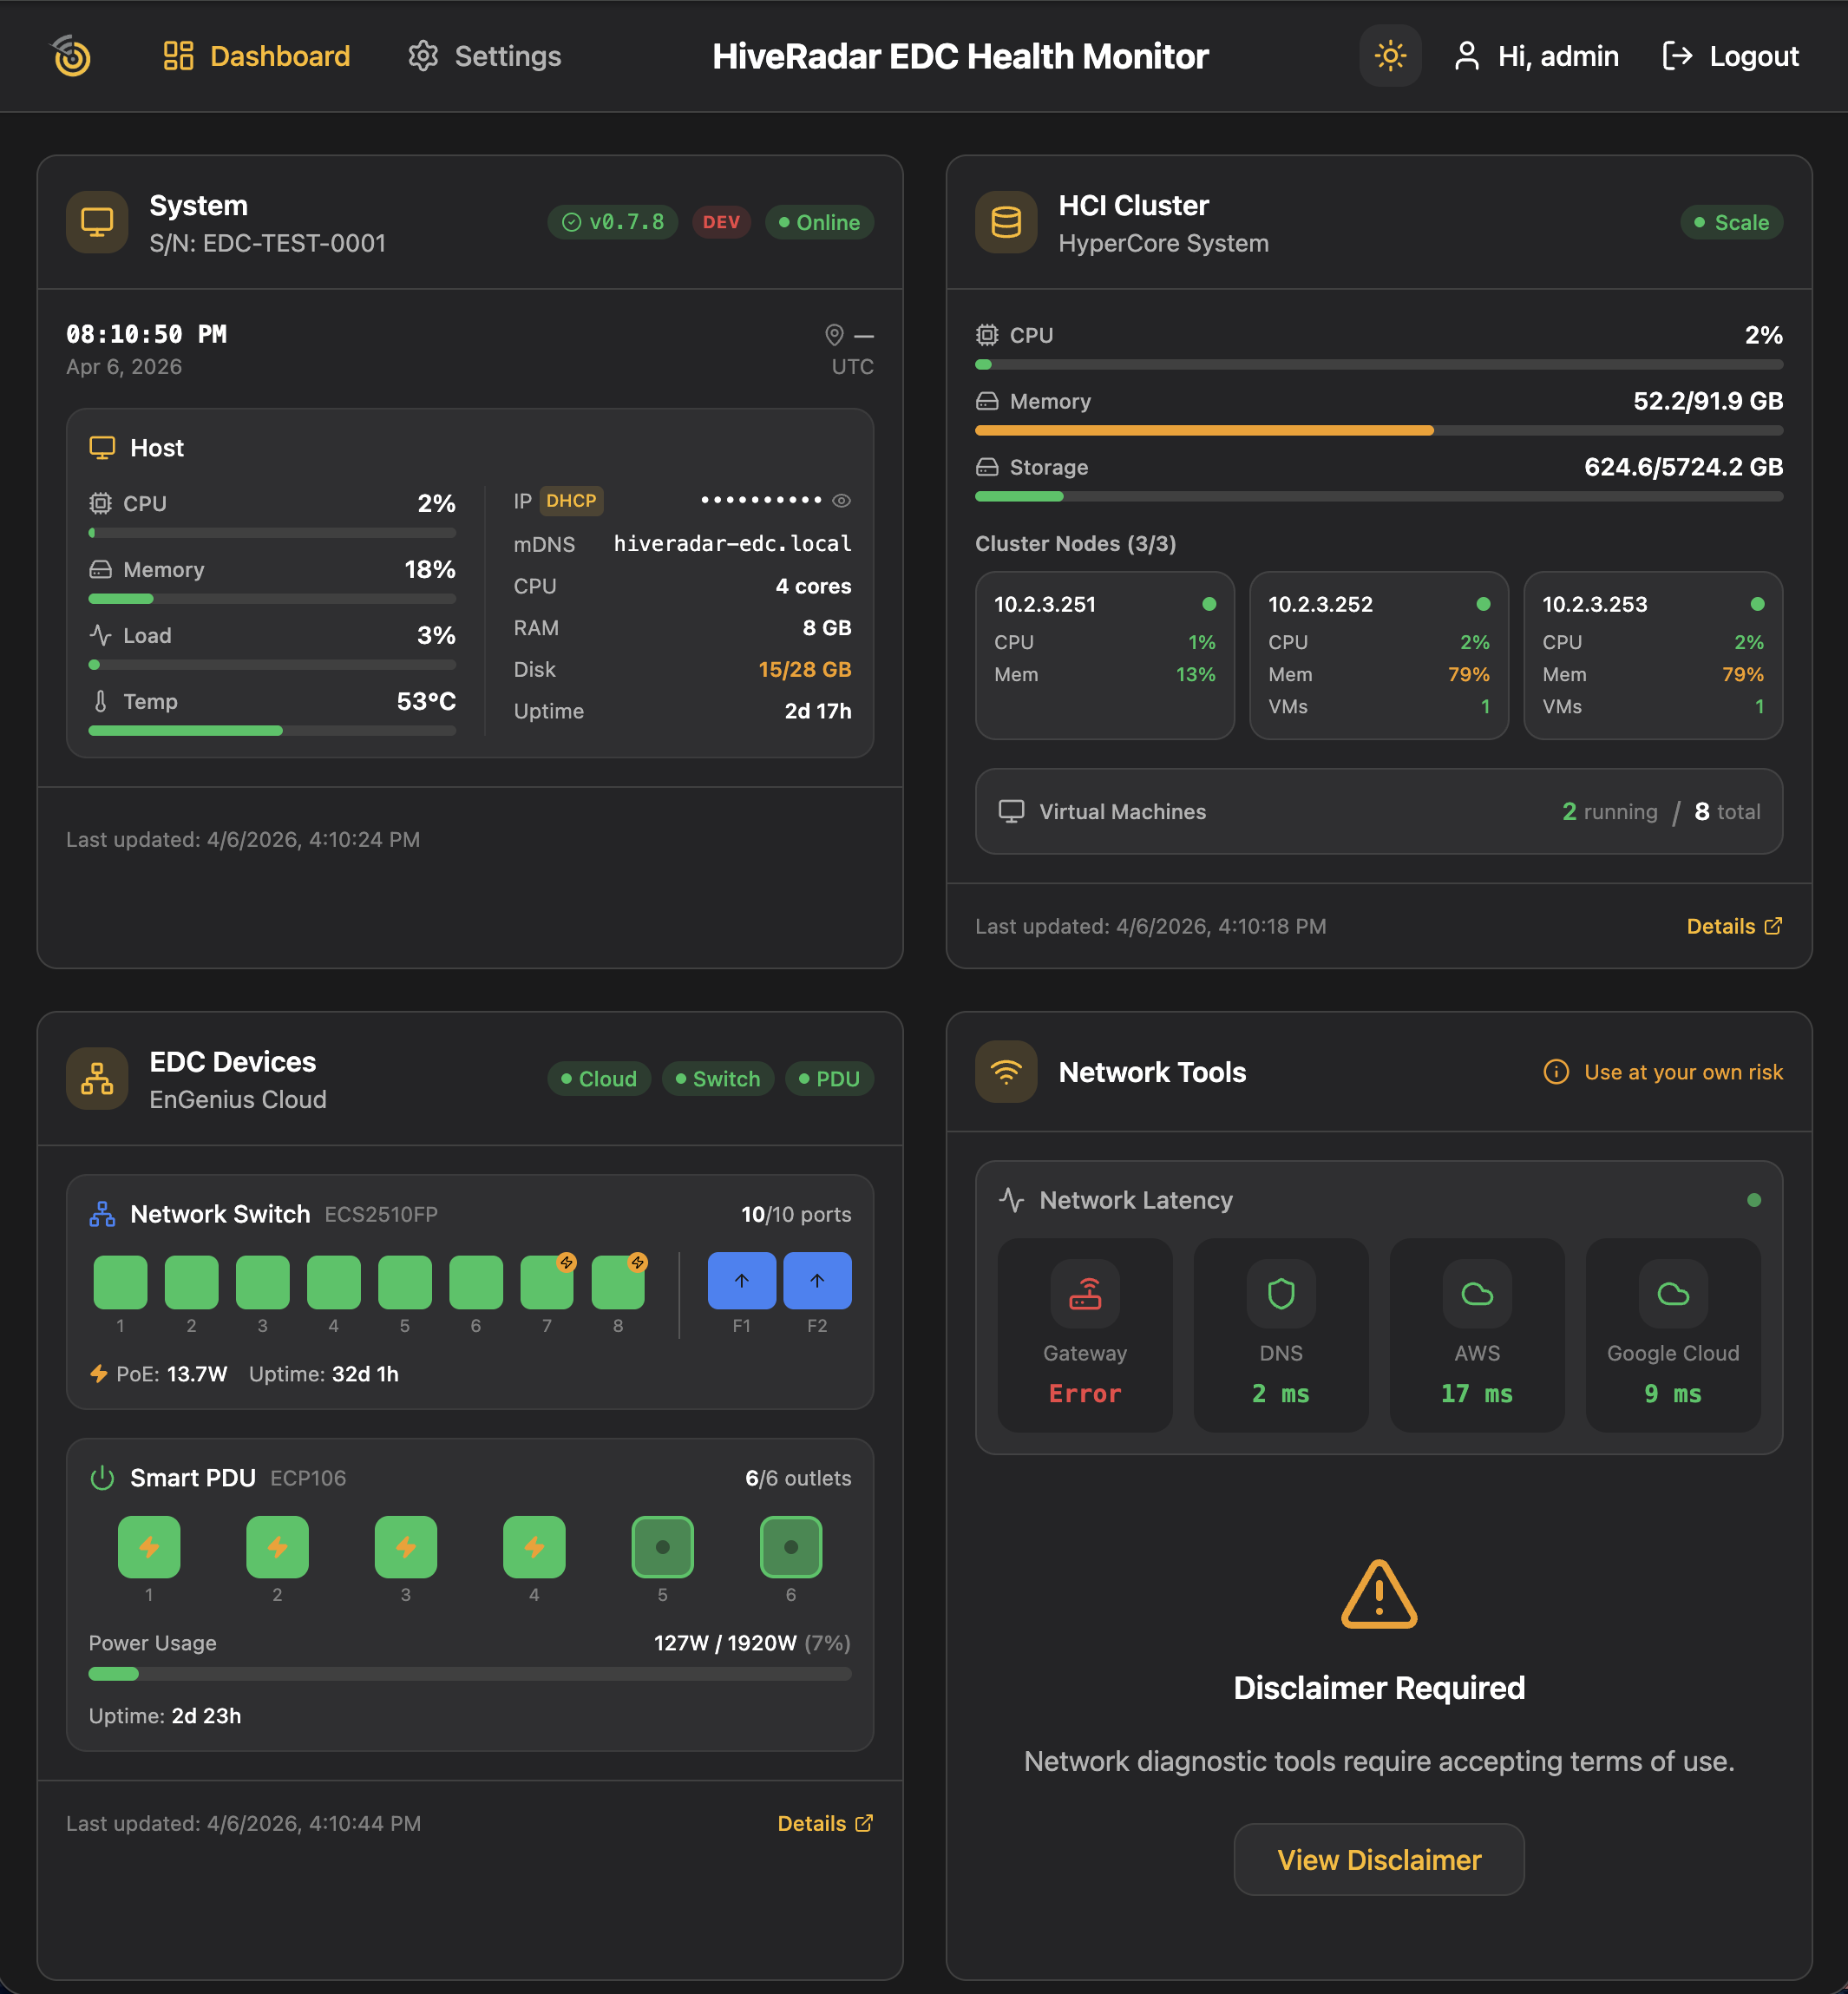Click the Temp thermometer icon
This screenshot has height=1994, width=1848.
point(101,701)
